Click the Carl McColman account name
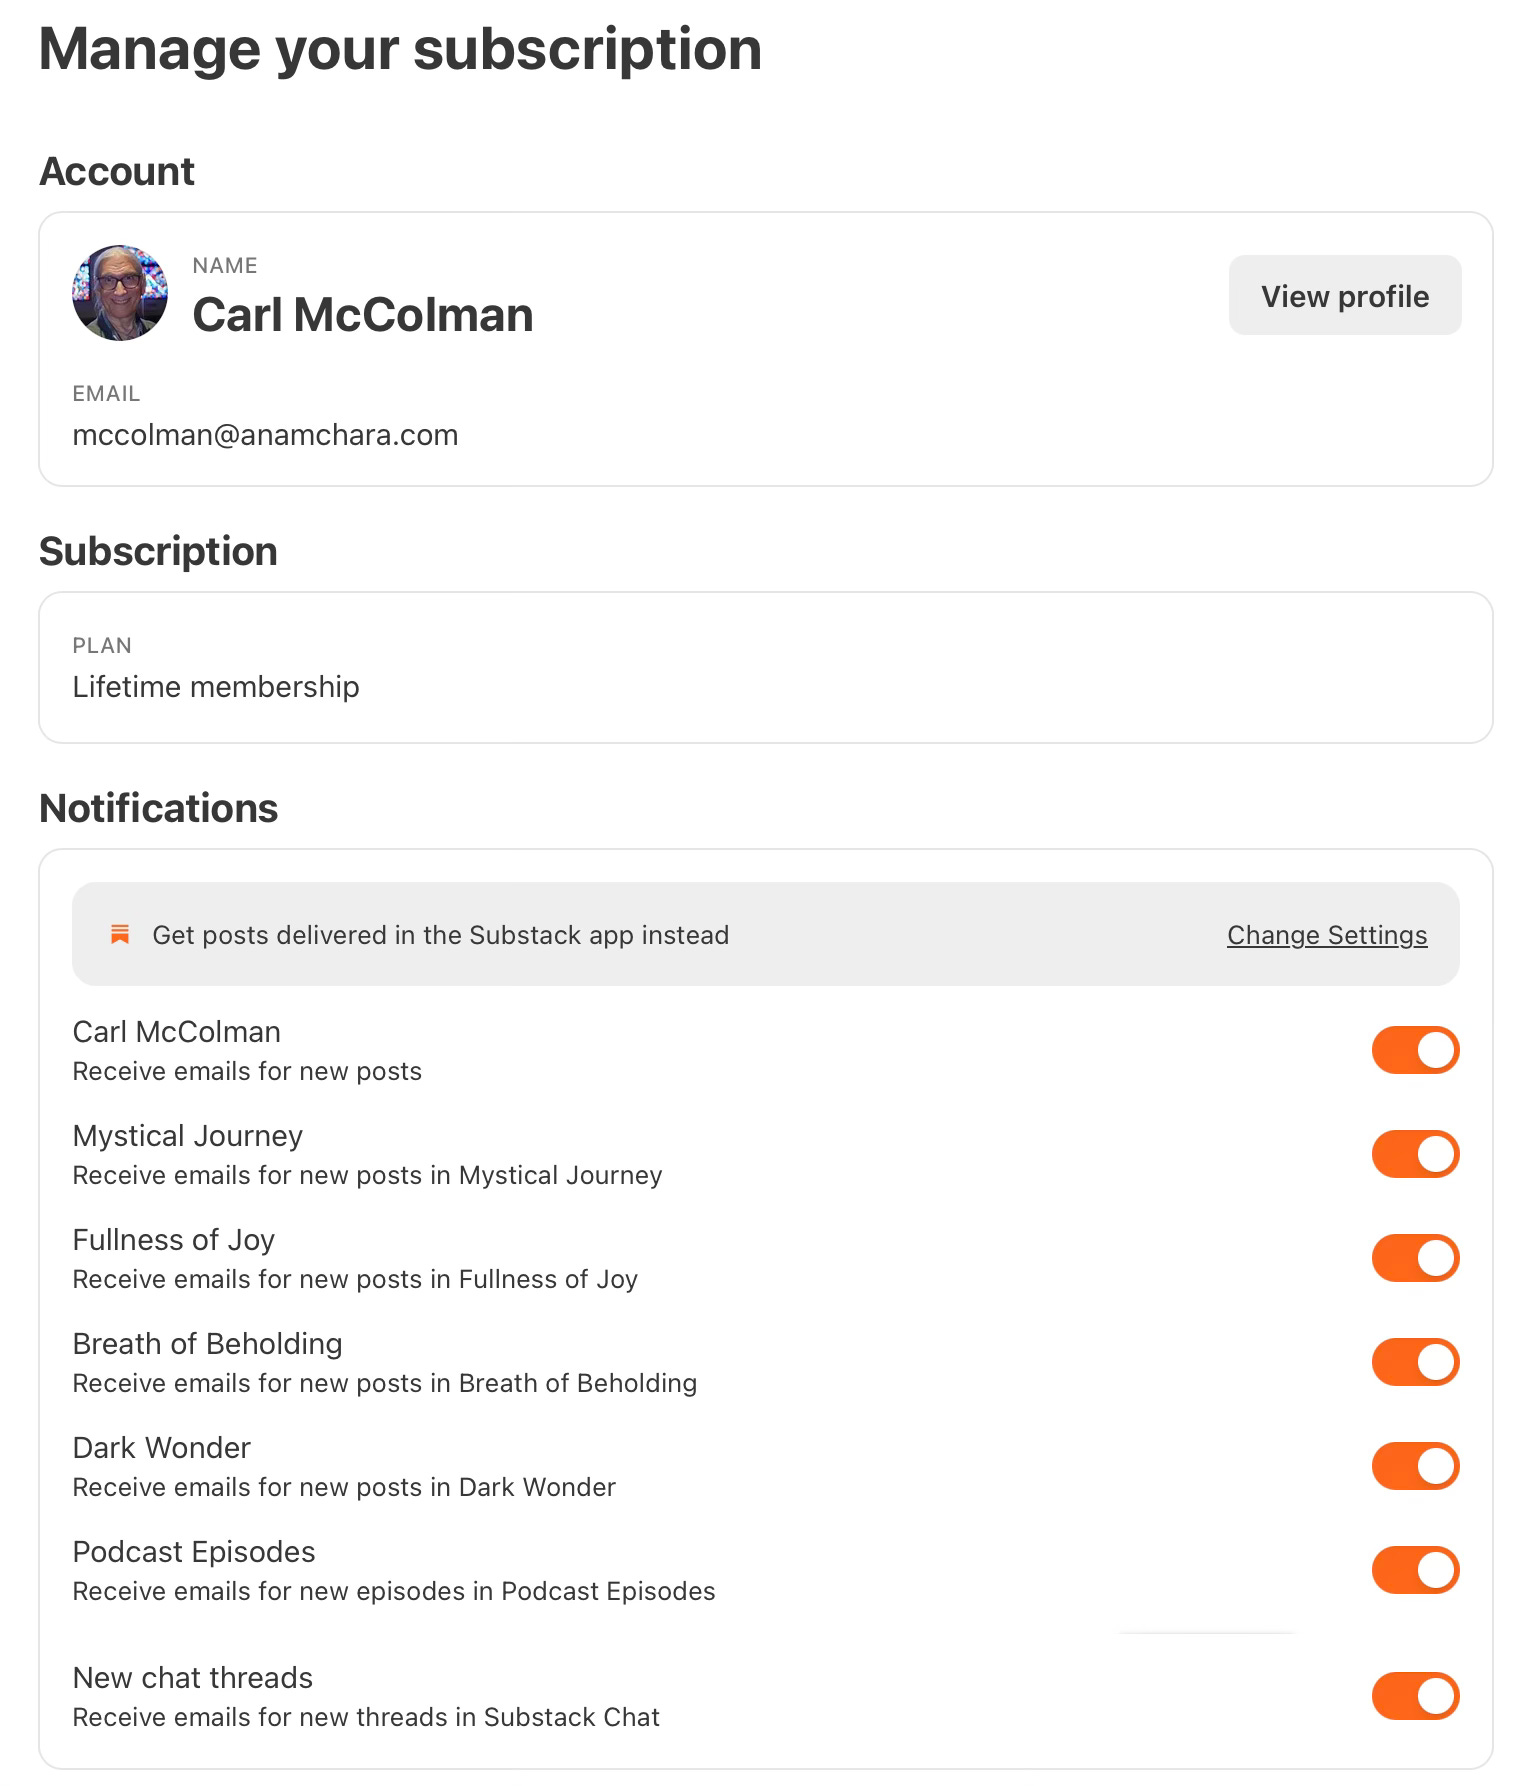This screenshot has height=1786, width=1516. (x=363, y=314)
